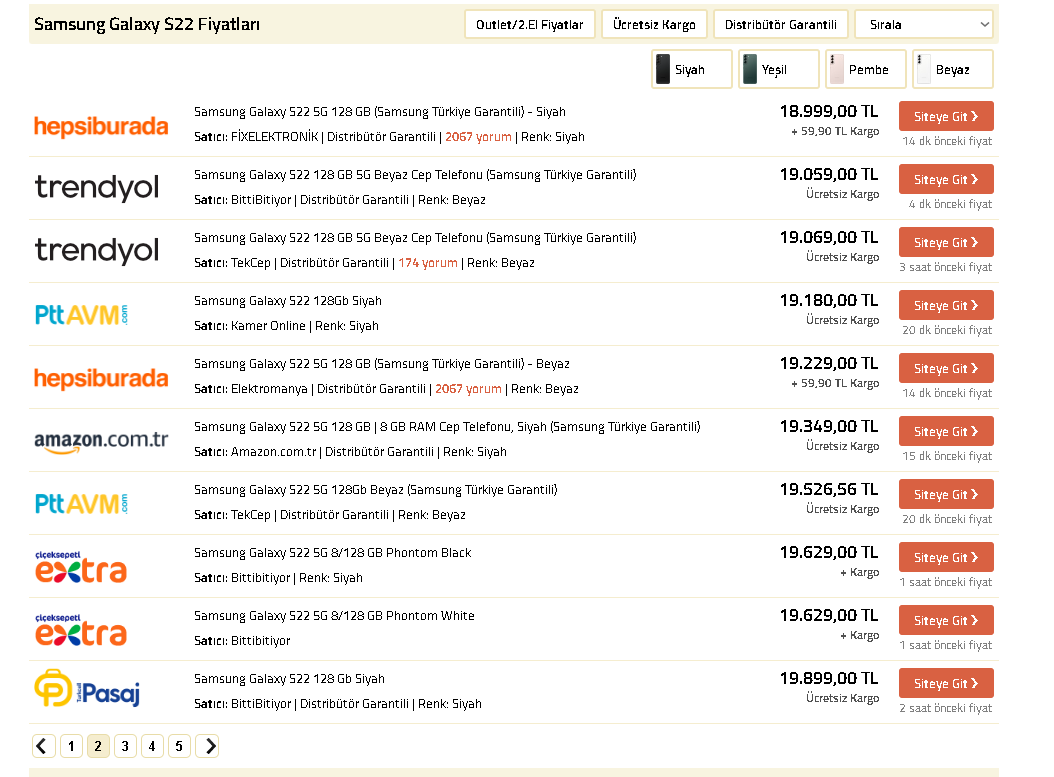
Task: Toggle the Distribütör Garantili filter
Action: click(780, 25)
